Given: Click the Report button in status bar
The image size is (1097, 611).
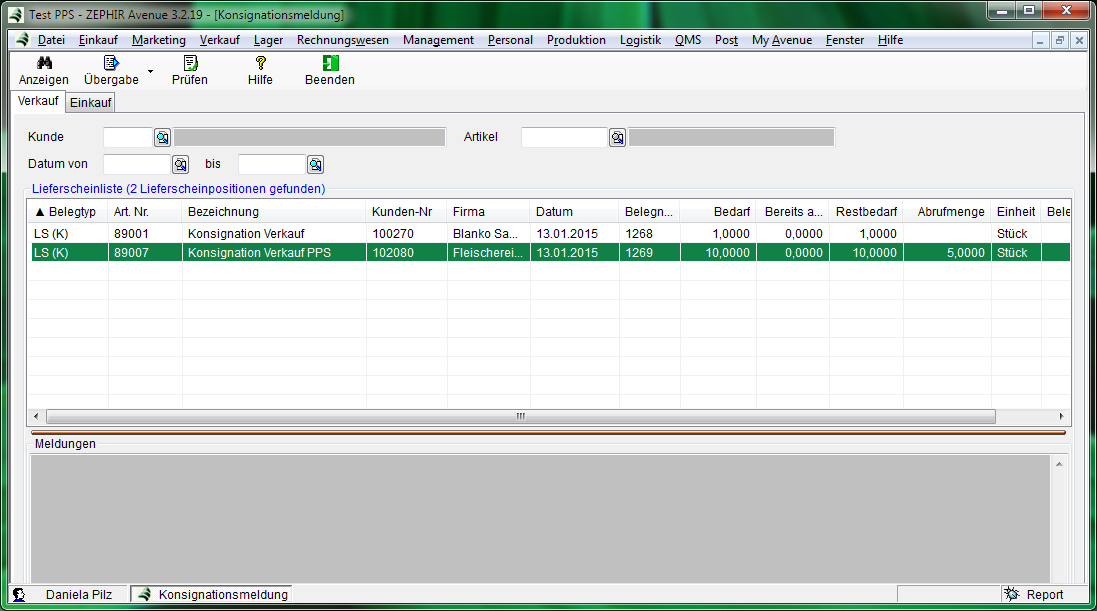Looking at the screenshot, I should [1035, 594].
